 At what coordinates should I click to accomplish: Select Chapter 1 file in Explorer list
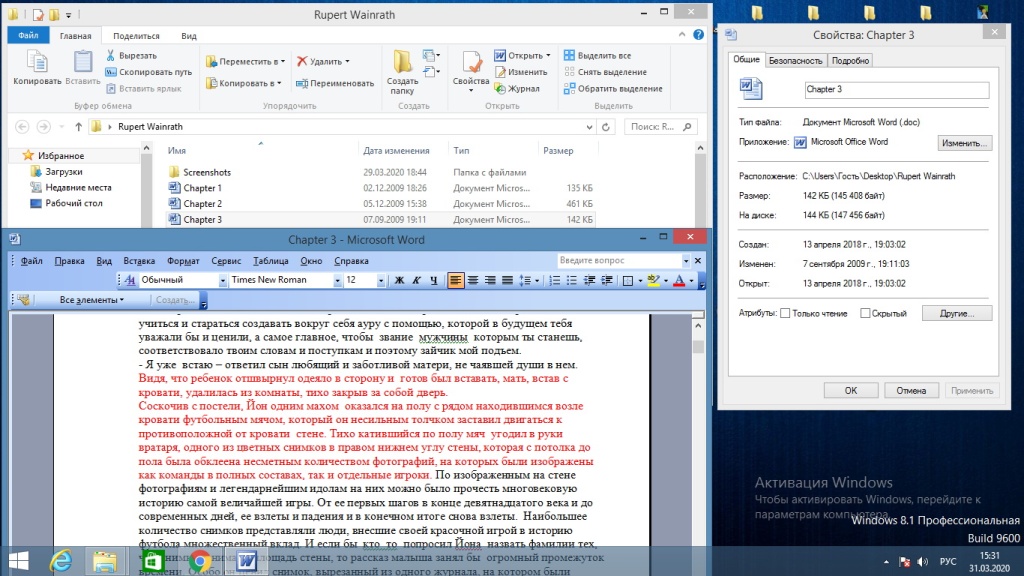pos(202,188)
